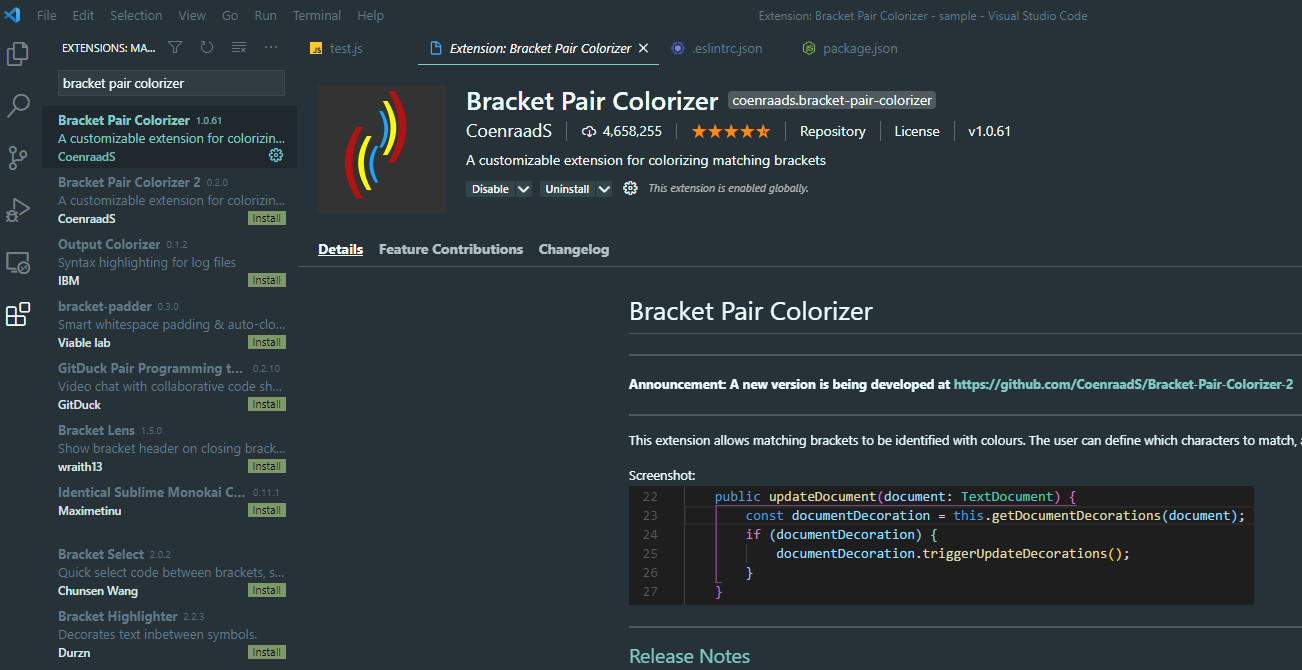Viewport: 1302px width, 670px height.
Task: Install the bracket-padder extension
Action: (267, 342)
